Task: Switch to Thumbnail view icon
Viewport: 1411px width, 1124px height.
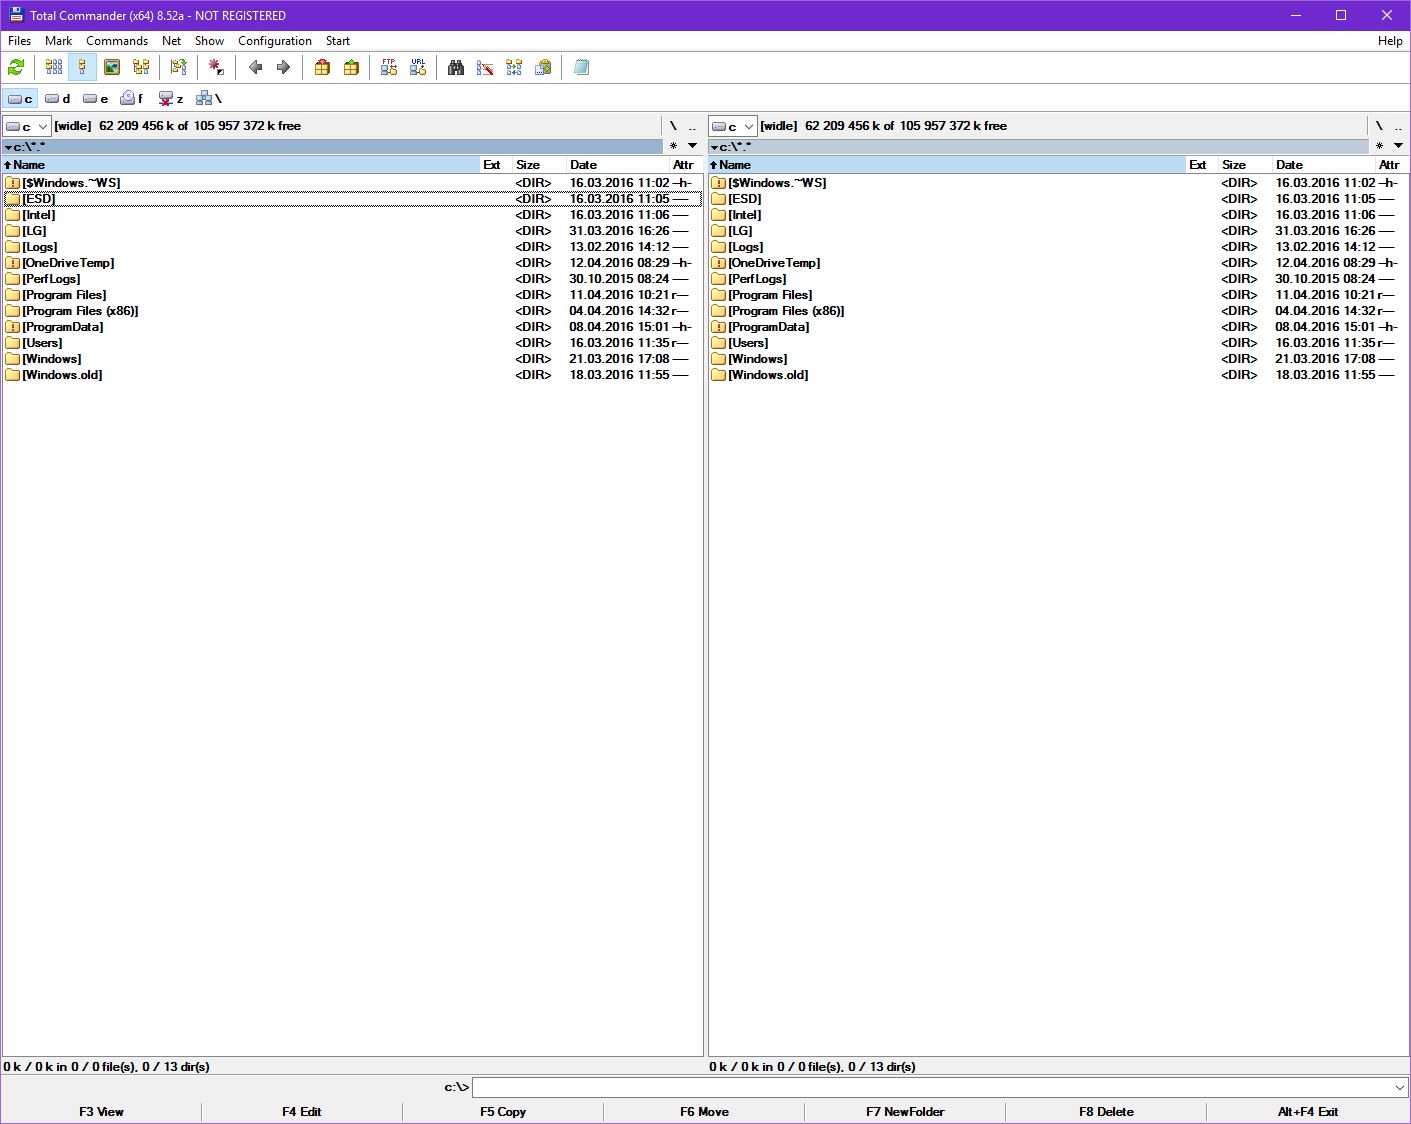Action: 112,67
